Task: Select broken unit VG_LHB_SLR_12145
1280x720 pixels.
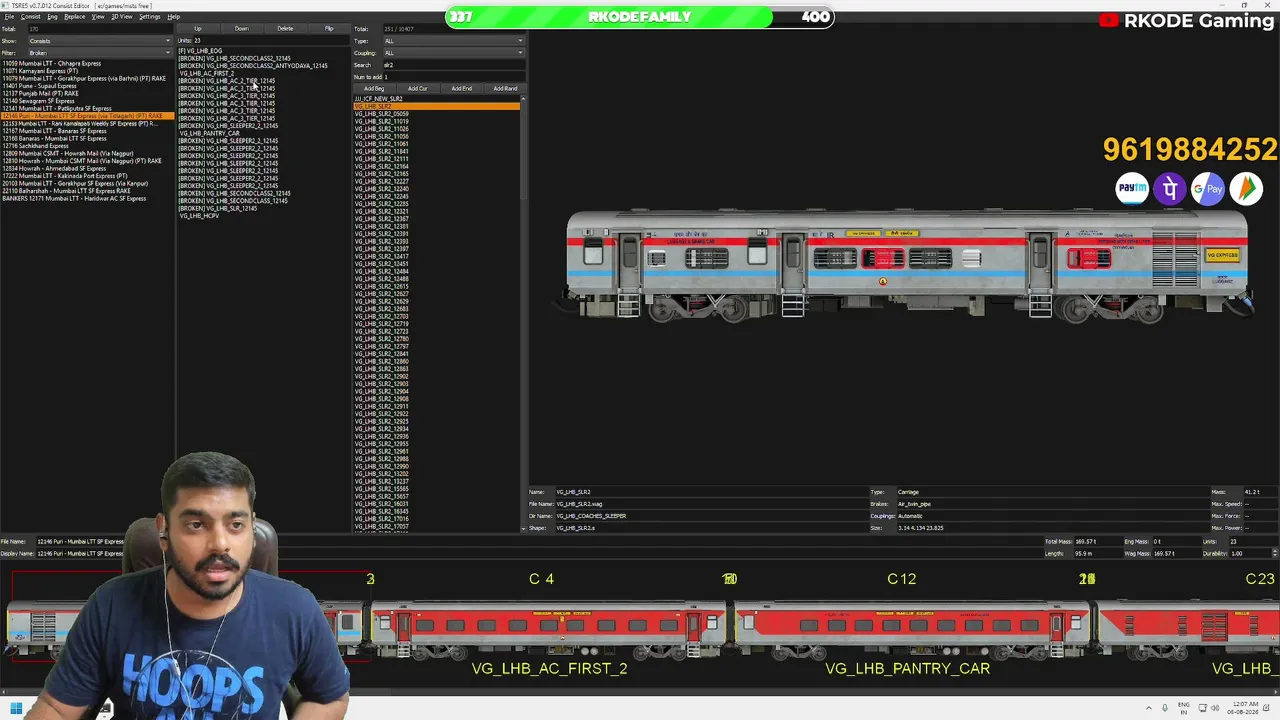Action: click(218, 208)
